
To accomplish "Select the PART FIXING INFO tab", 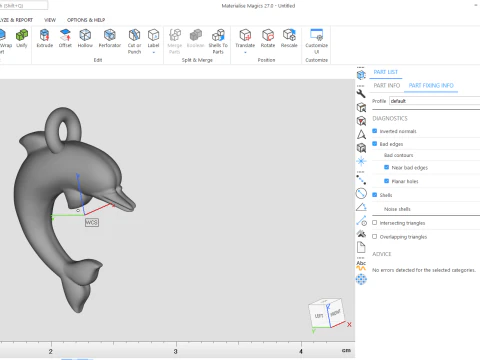I will pyautogui.click(x=431, y=86).
